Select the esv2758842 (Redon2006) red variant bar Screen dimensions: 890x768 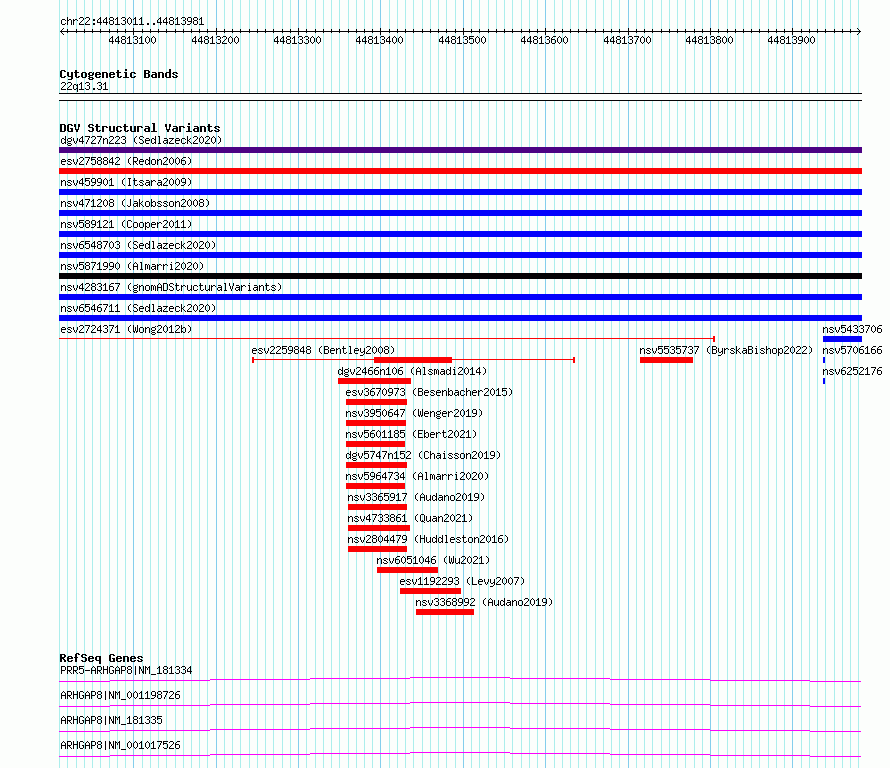click(x=460, y=171)
